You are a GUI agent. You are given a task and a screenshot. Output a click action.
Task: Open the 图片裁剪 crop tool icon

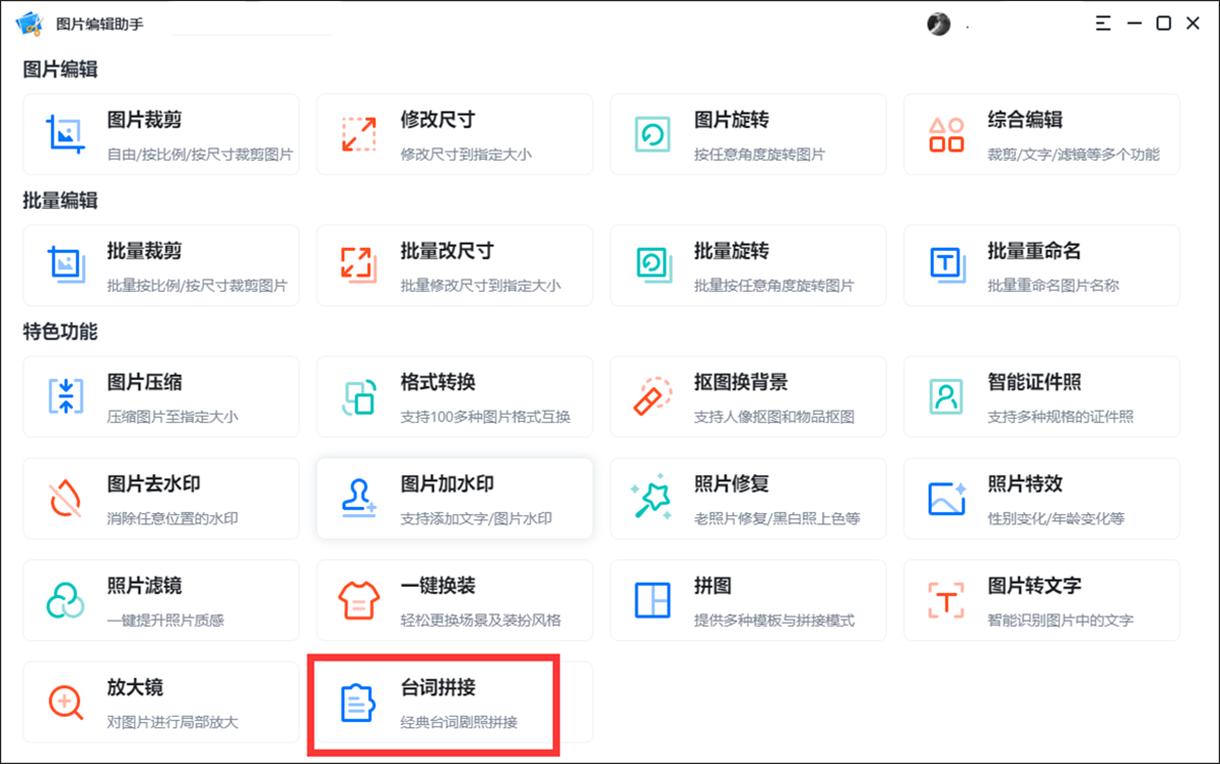(64, 133)
